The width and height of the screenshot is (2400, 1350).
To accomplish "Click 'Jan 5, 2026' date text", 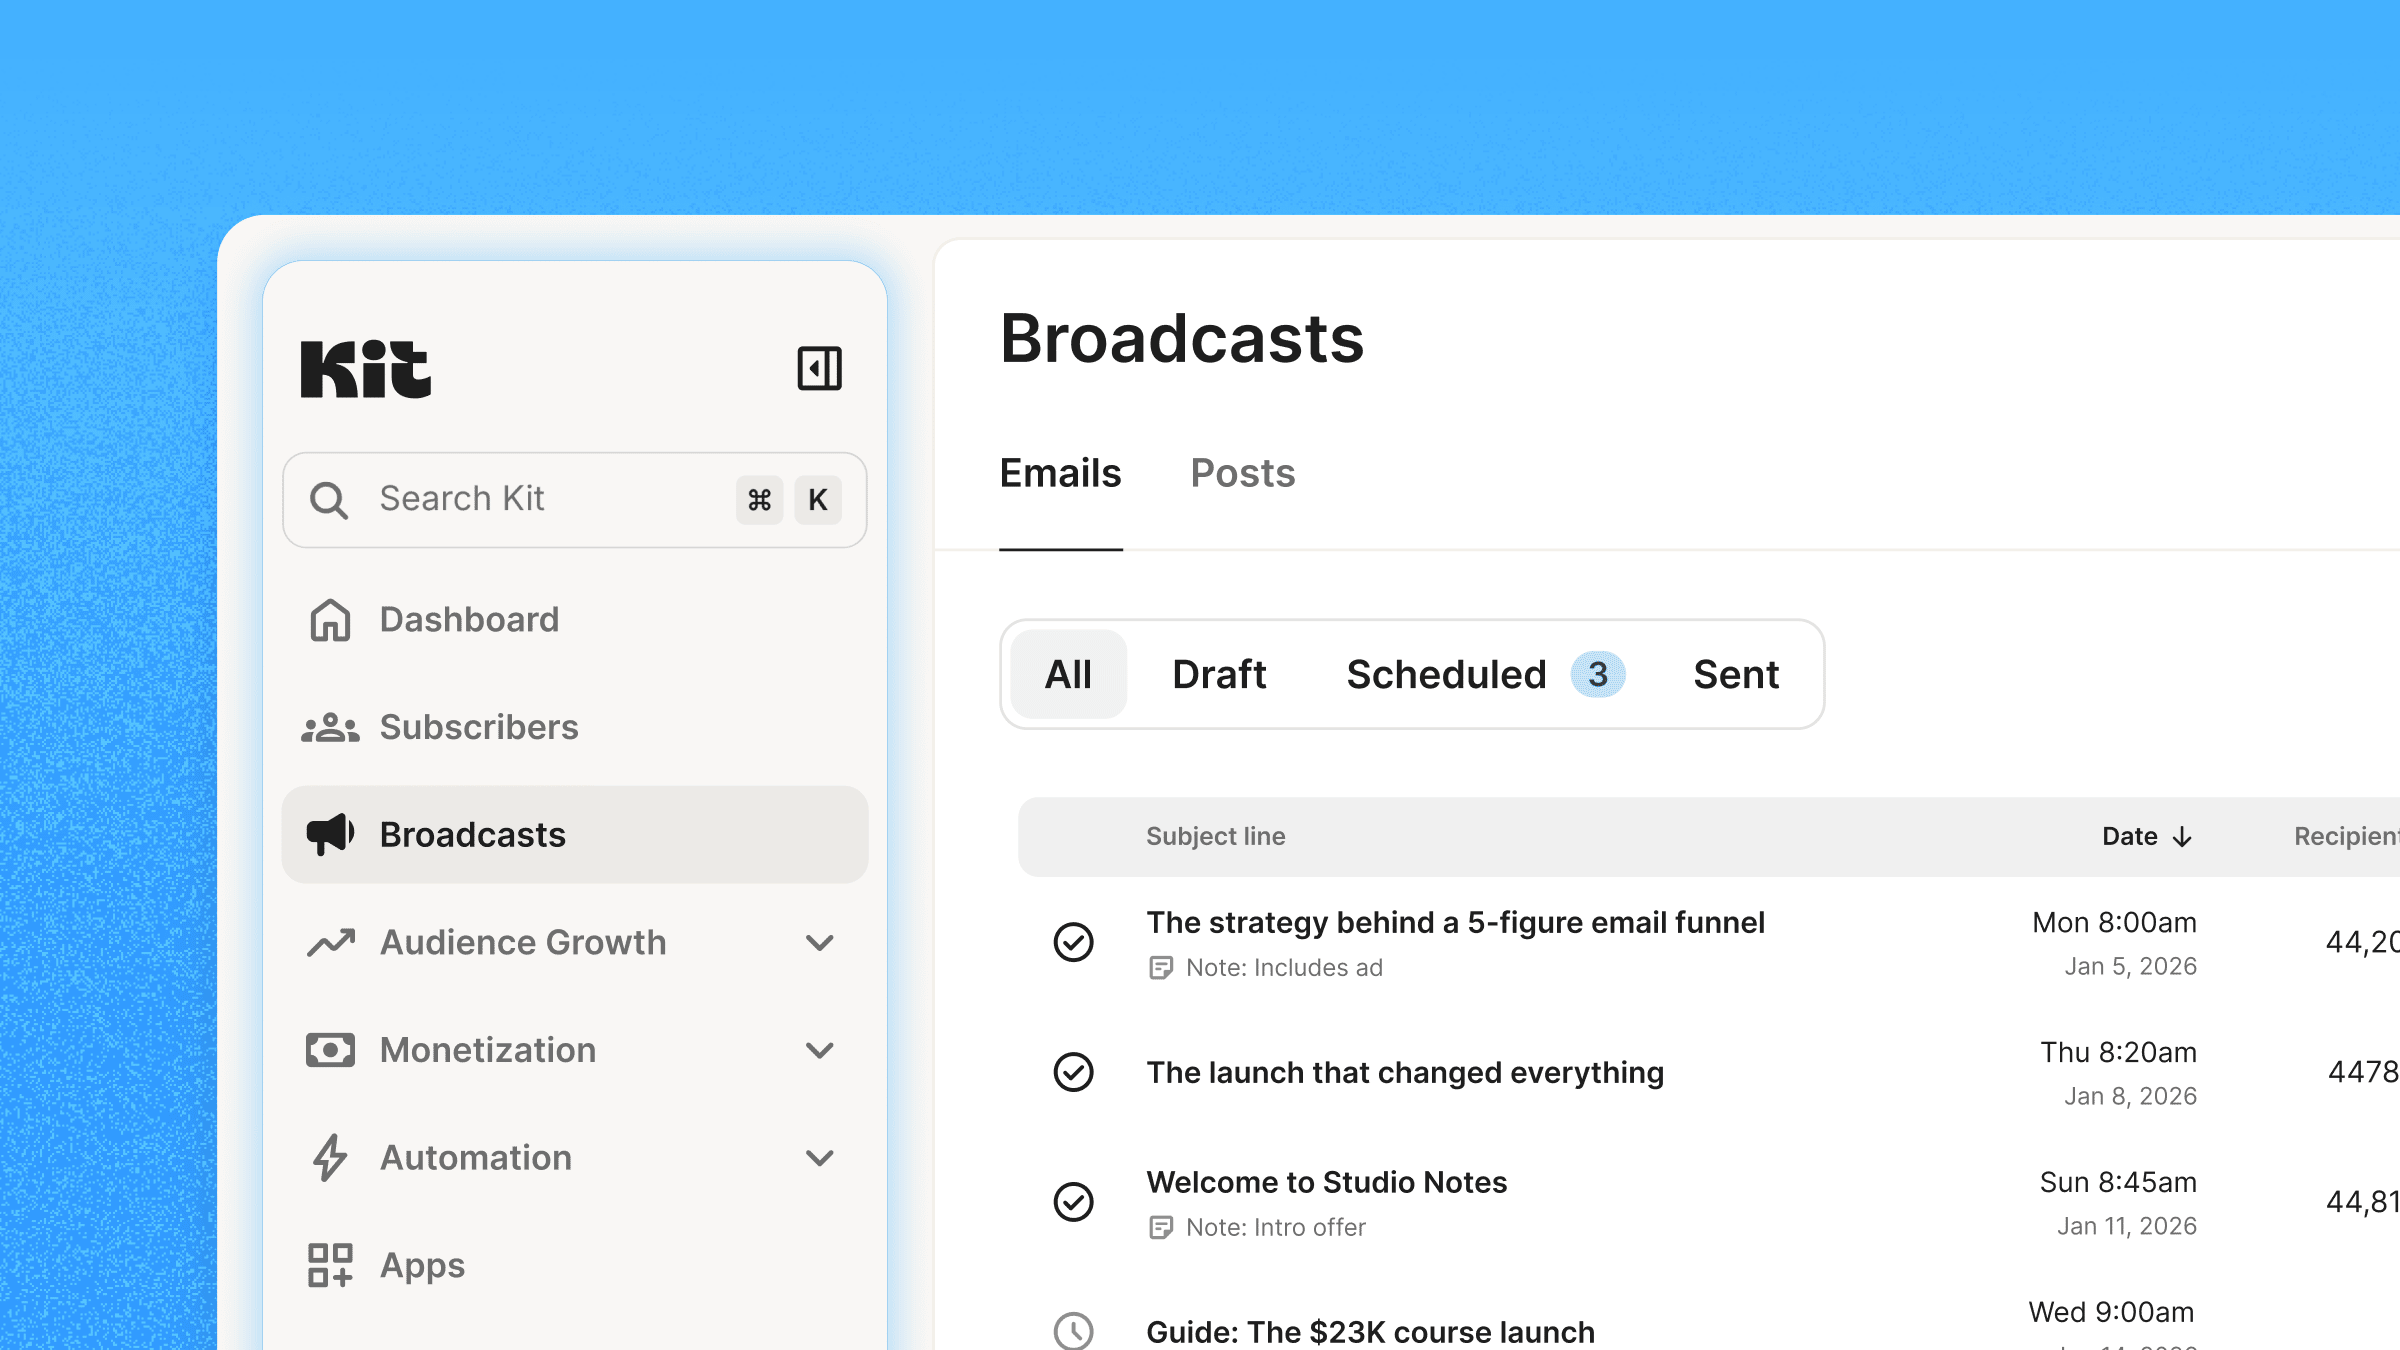I will tap(2130, 966).
